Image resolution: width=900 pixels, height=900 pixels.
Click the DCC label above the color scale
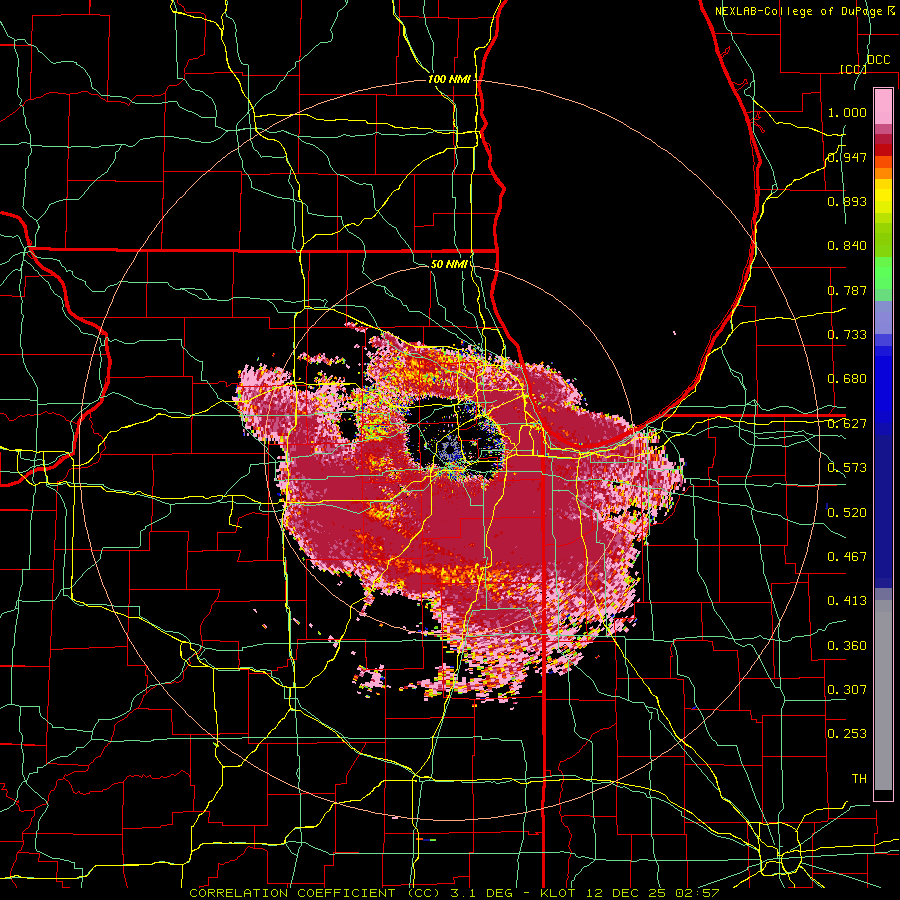(x=878, y=60)
